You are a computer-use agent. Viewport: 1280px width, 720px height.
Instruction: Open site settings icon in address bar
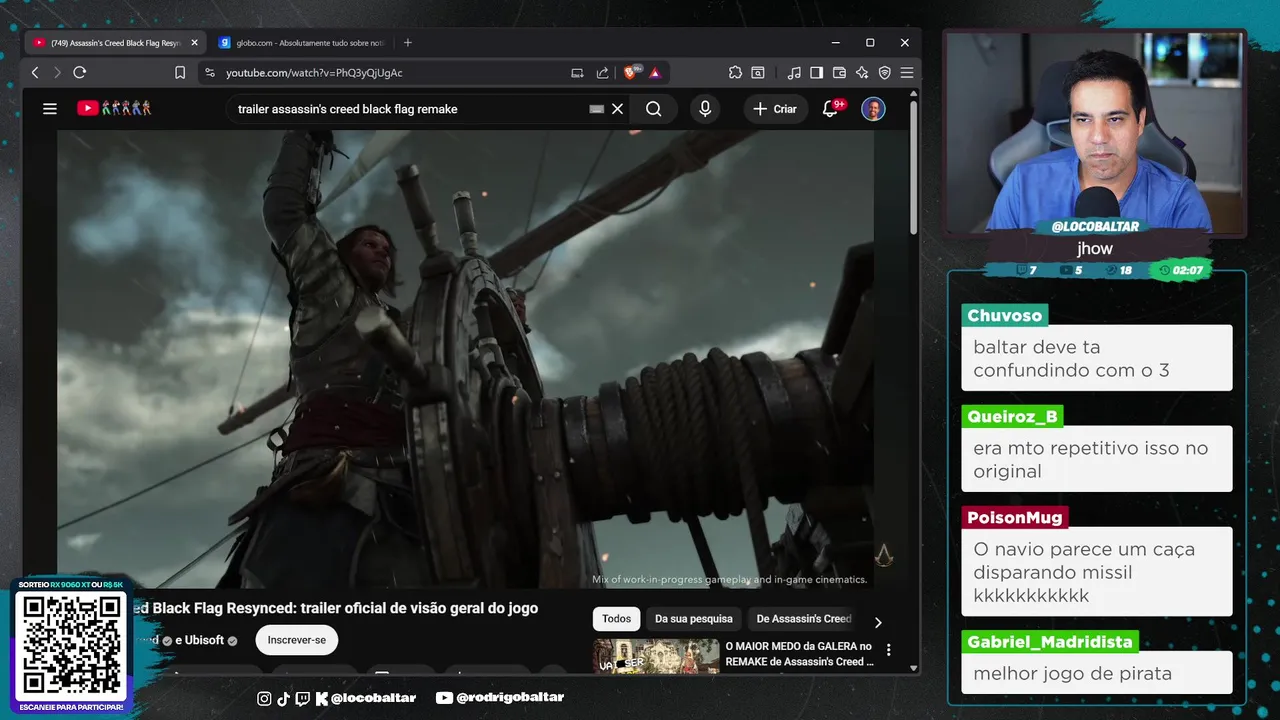(x=209, y=72)
